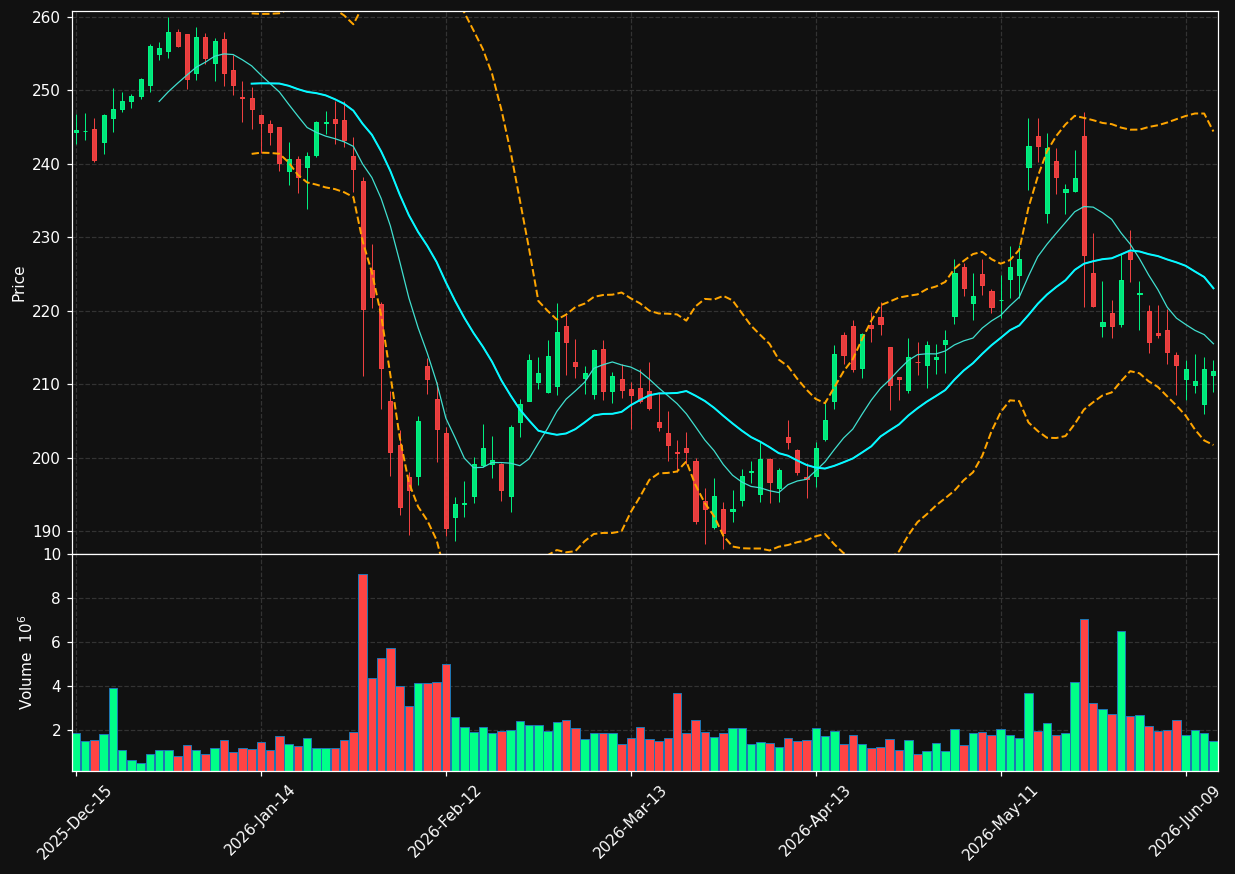This screenshot has width=1235, height=874.
Task: Click the Volume 10⁶ axis title
Action: (x=26, y=662)
